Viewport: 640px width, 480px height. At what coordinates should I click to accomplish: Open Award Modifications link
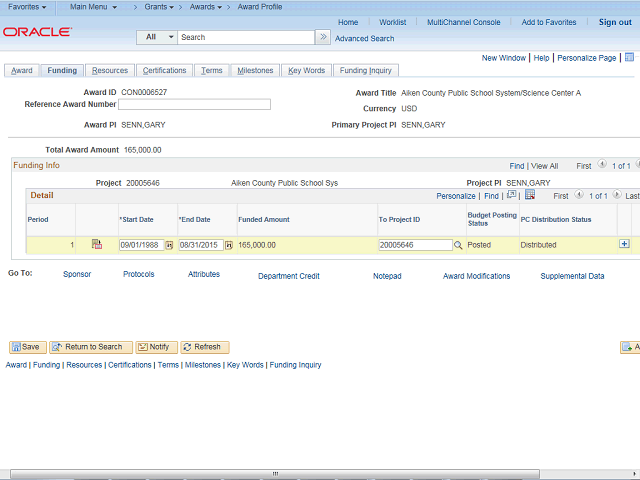coord(476,276)
